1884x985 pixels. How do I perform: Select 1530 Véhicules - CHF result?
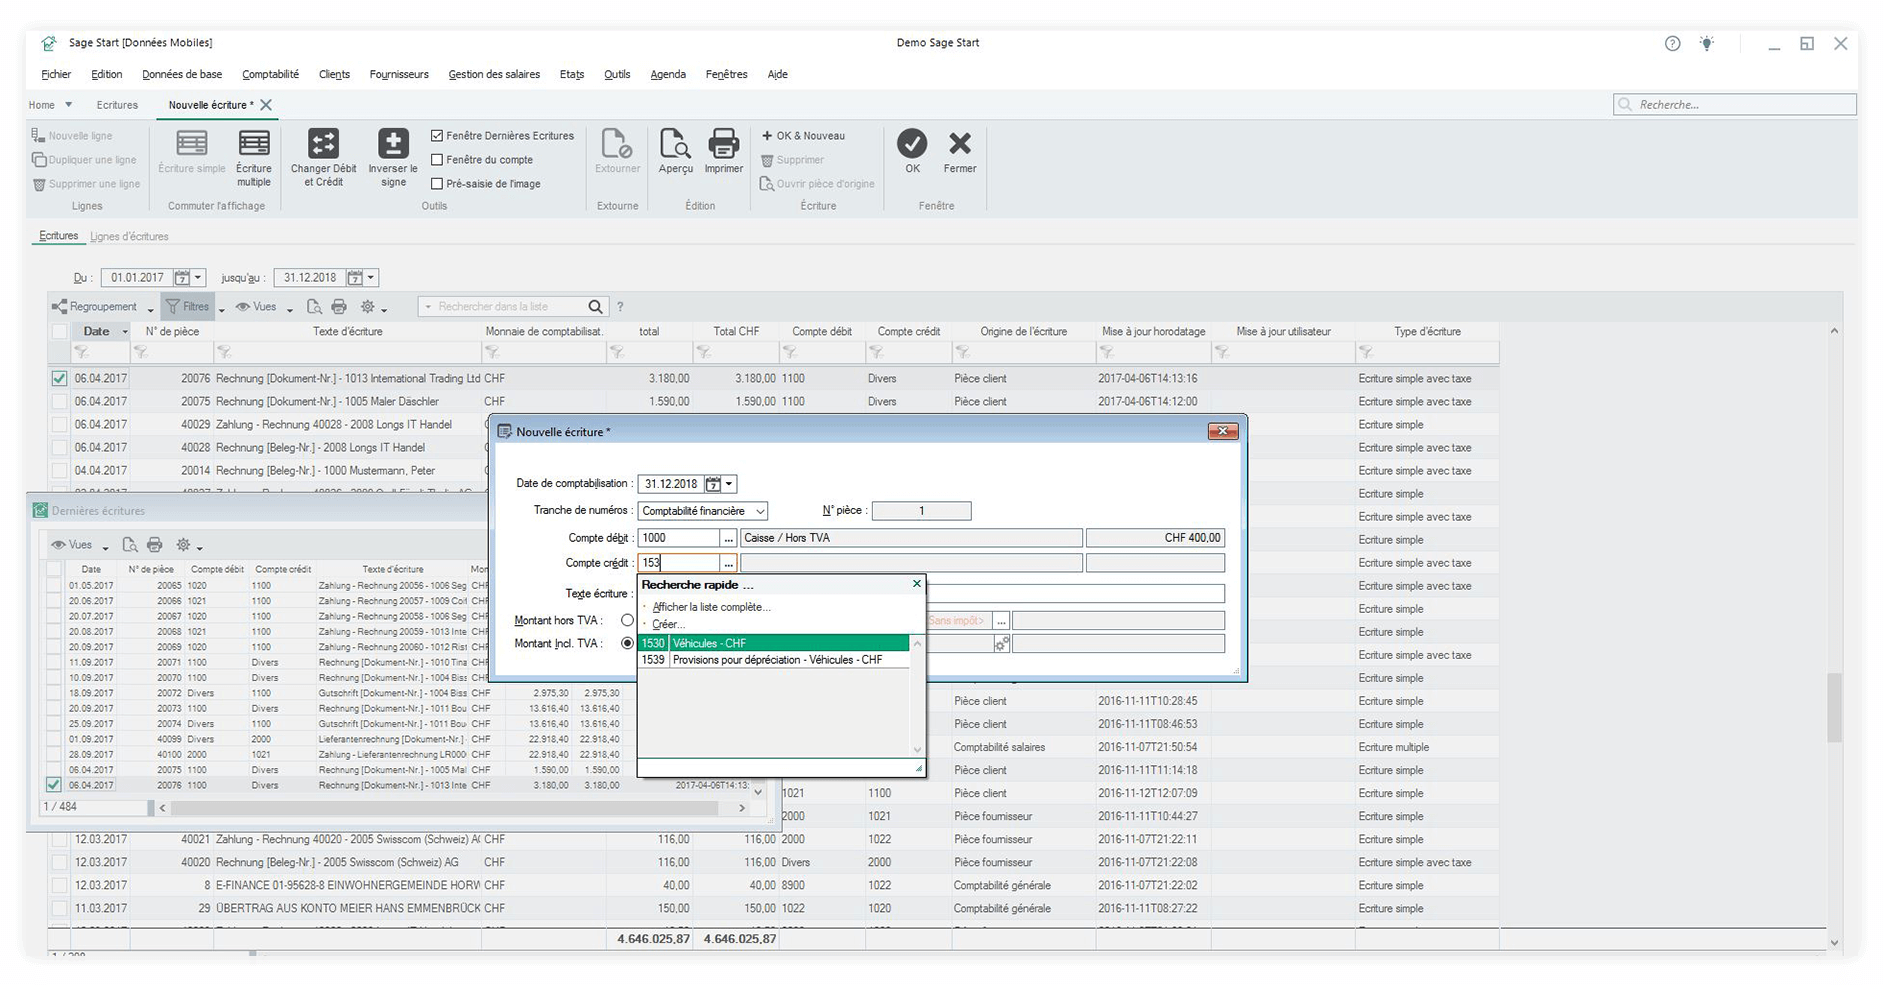click(774, 643)
